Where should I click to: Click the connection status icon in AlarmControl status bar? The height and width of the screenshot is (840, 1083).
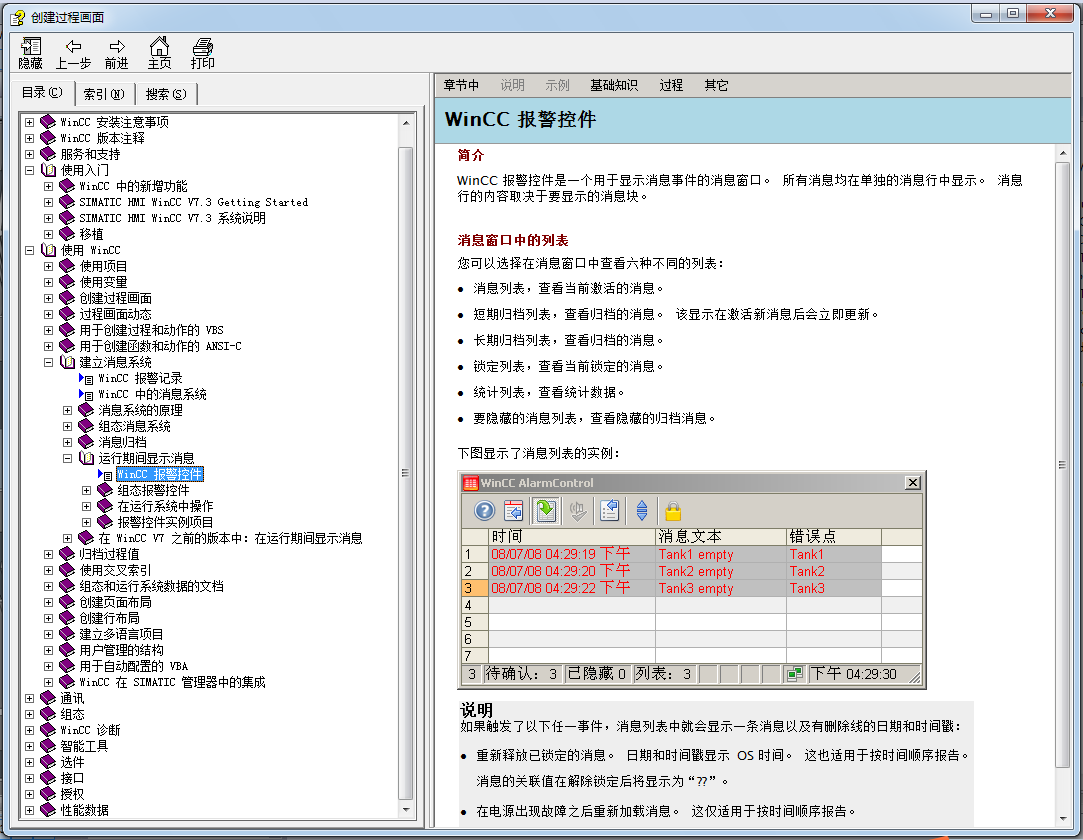point(794,674)
